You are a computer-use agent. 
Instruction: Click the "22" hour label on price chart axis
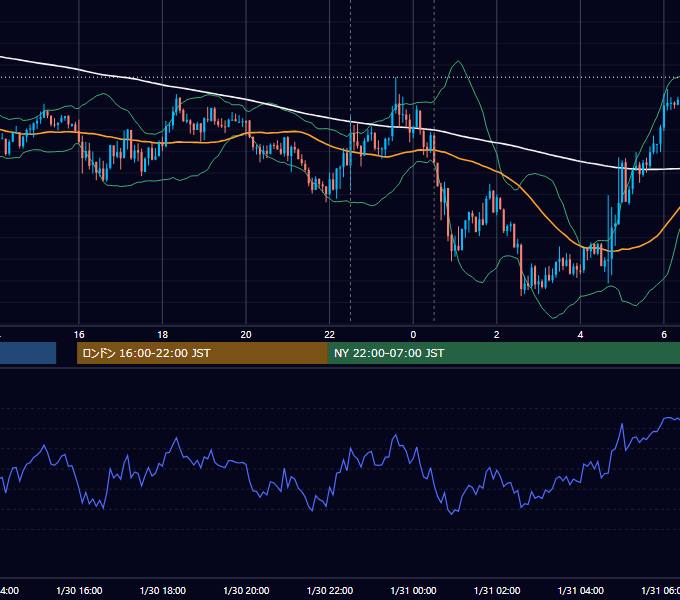pyautogui.click(x=330, y=335)
